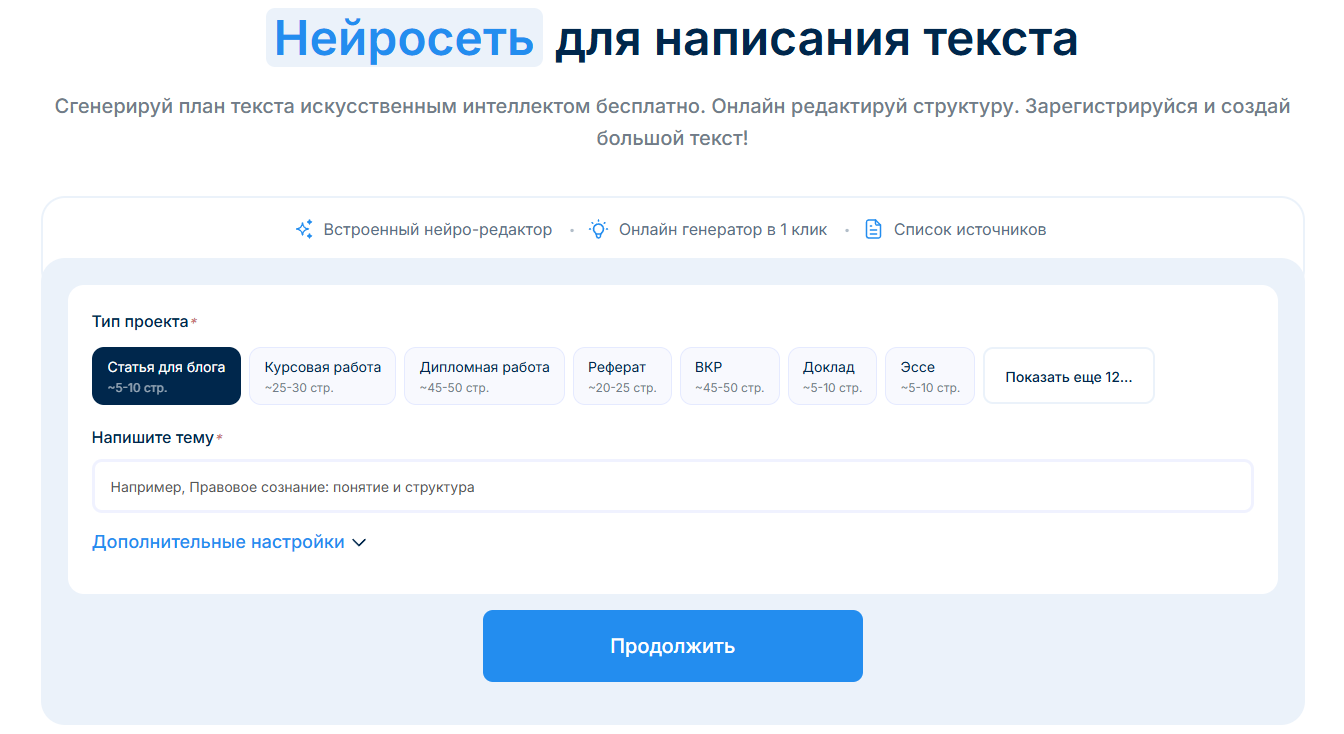Screen dimensions: 1344x734
Task: Choose the Курсовая работа project type
Action: tap(322, 376)
